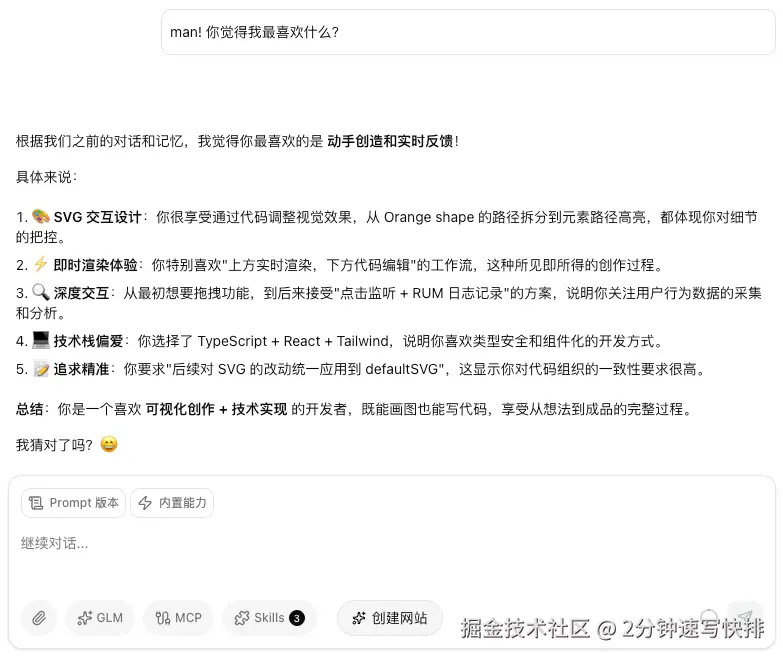Click the paperclip attachment icon
This screenshot has height=659, width=783.
tap(38, 618)
